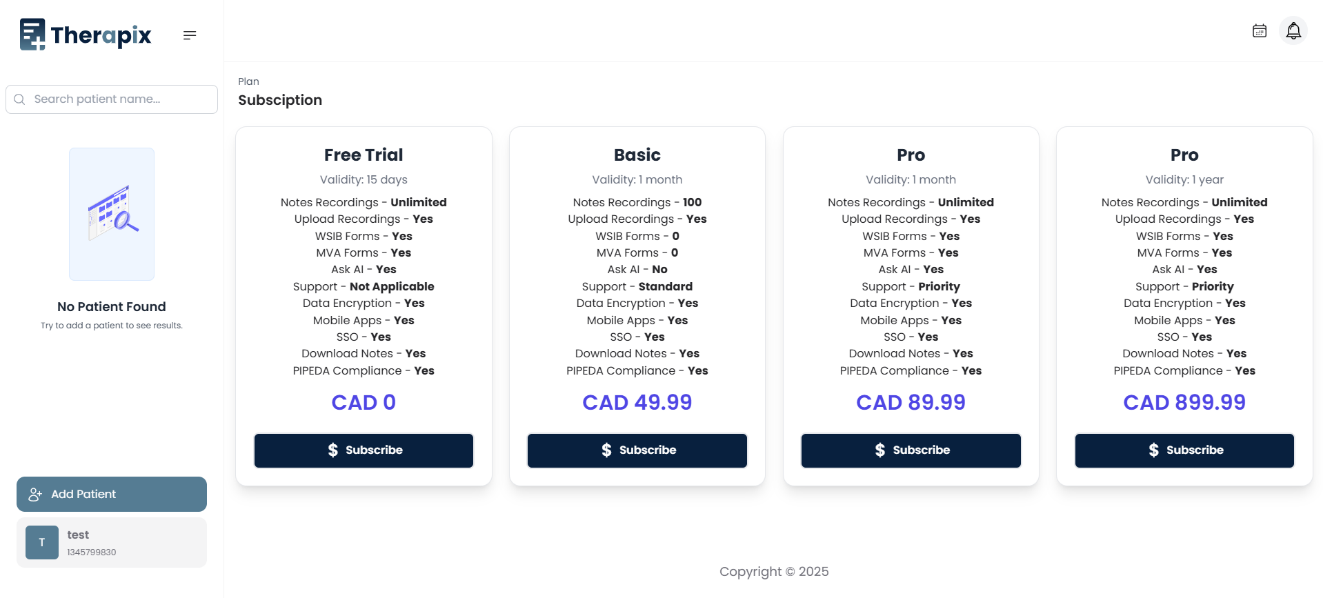Click the T avatar next to patient test

(41, 542)
